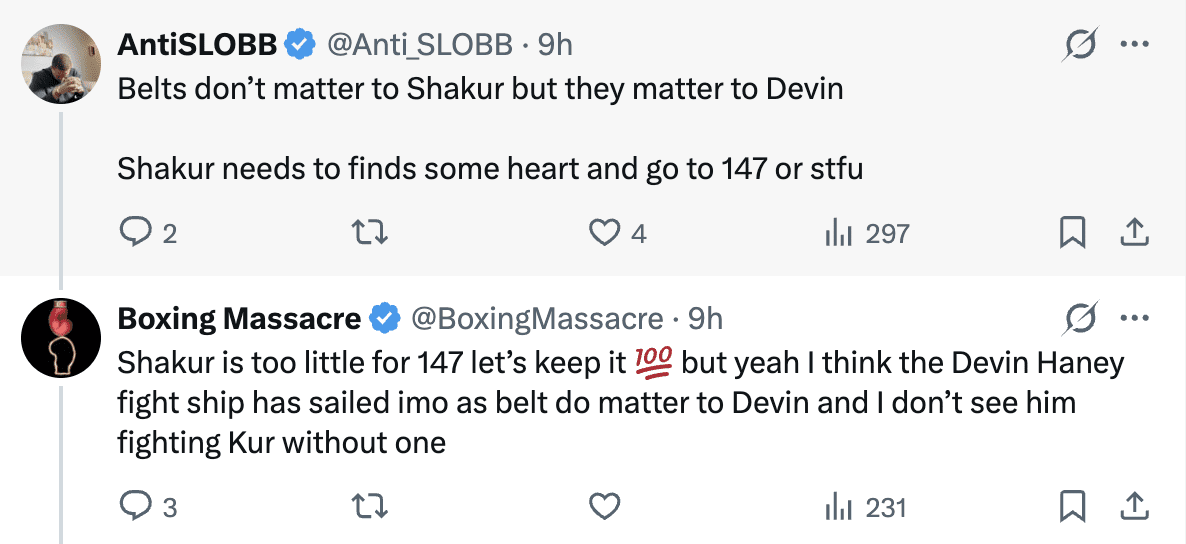Reply to Boxing Massacre's tweet
1186x544 pixels.
tap(134, 507)
